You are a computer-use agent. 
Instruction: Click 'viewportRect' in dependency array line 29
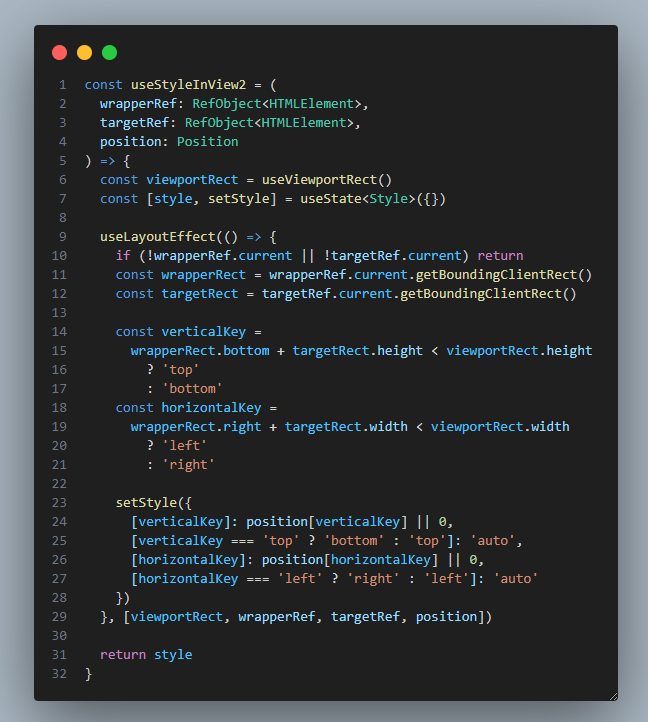pos(177,617)
